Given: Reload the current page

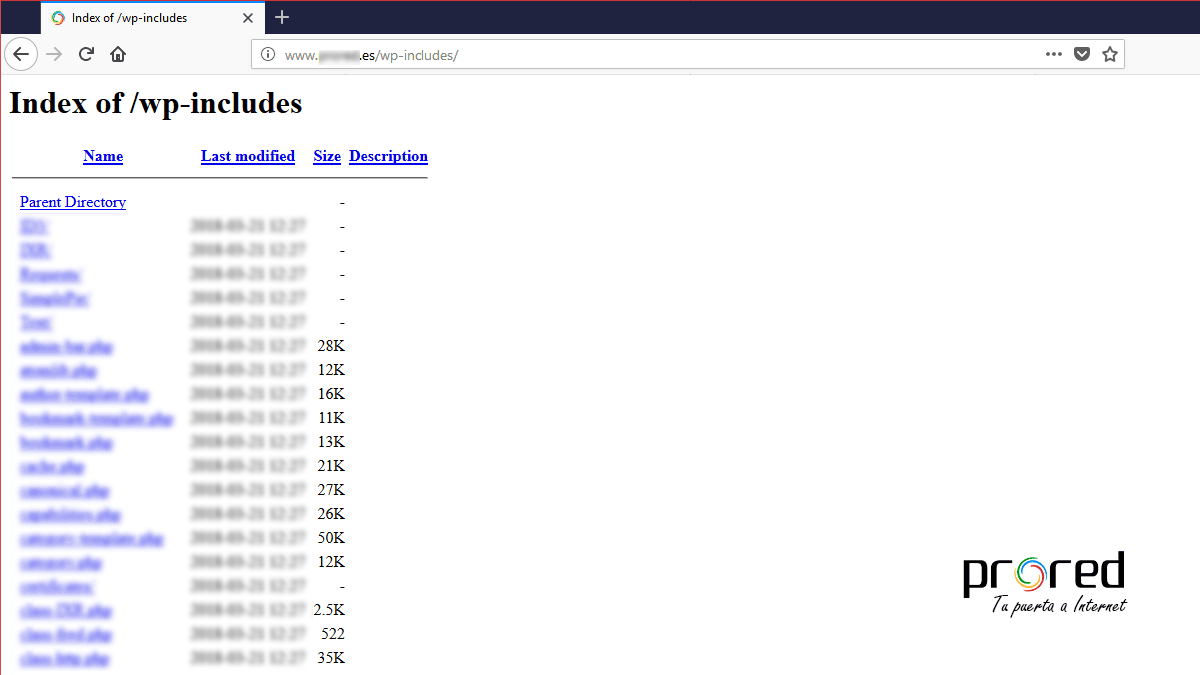Looking at the screenshot, I should point(86,54).
